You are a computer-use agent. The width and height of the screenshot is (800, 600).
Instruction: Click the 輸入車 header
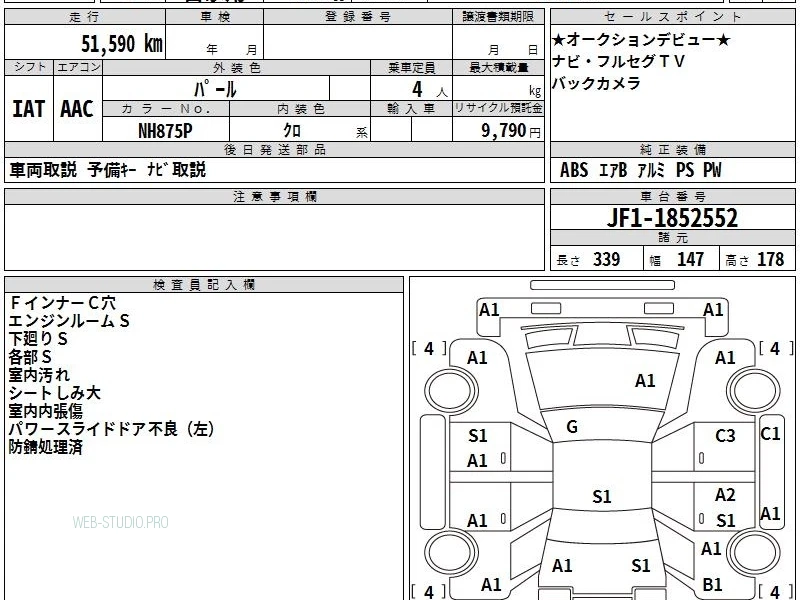coord(412,109)
